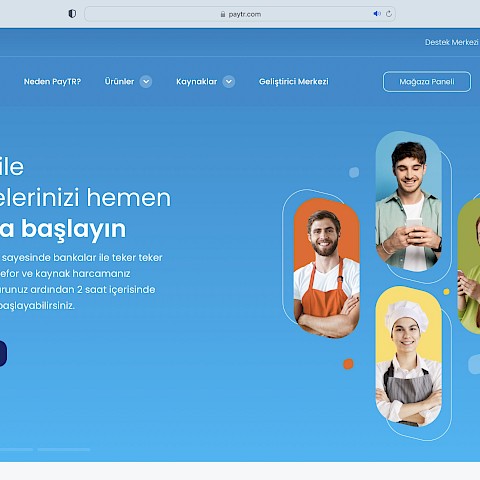Viewport: 480px width, 480px height.
Task: Click the dark blue button at left edge
Action: pyautogui.click(x=3, y=354)
